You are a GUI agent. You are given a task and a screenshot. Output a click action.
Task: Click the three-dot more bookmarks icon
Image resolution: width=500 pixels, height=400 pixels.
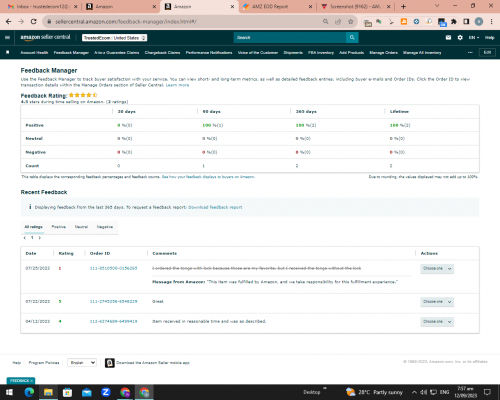470,53
